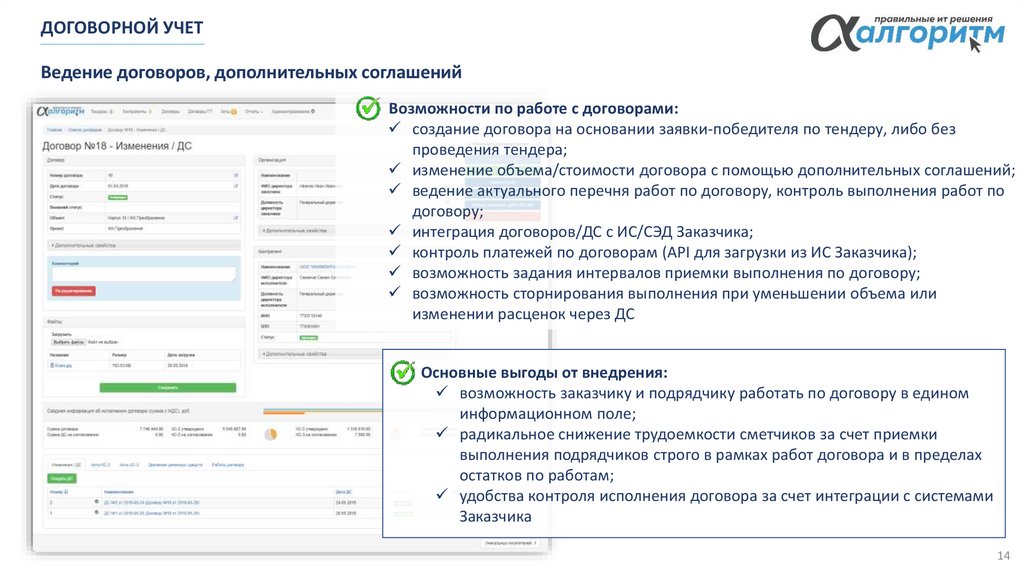Switch to the Акты КС-3 tab

click(x=129, y=465)
